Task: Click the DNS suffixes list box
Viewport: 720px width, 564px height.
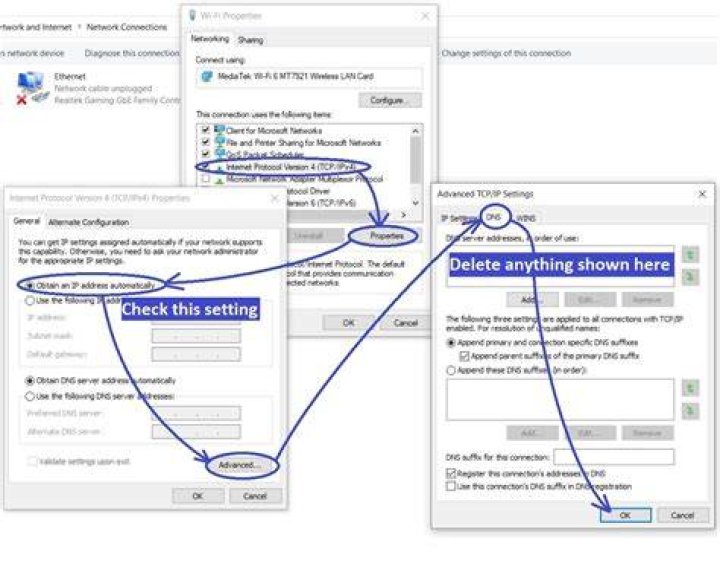Action: pyautogui.click(x=560, y=399)
